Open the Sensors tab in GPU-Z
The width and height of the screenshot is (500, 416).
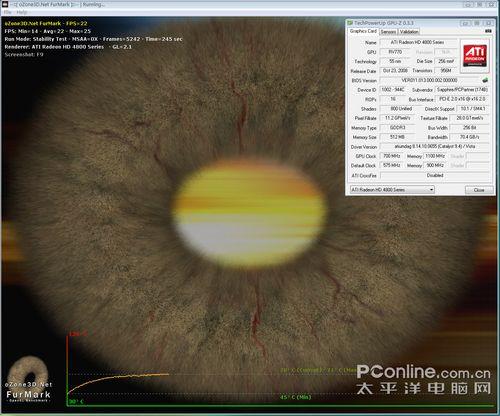(388, 32)
